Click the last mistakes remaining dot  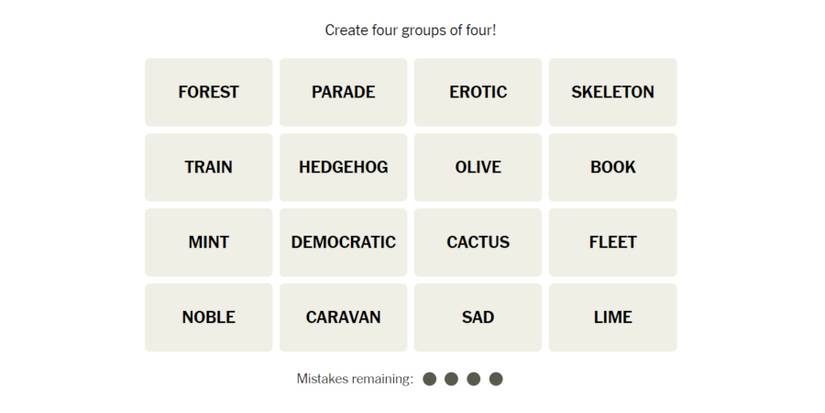click(x=496, y=379)
